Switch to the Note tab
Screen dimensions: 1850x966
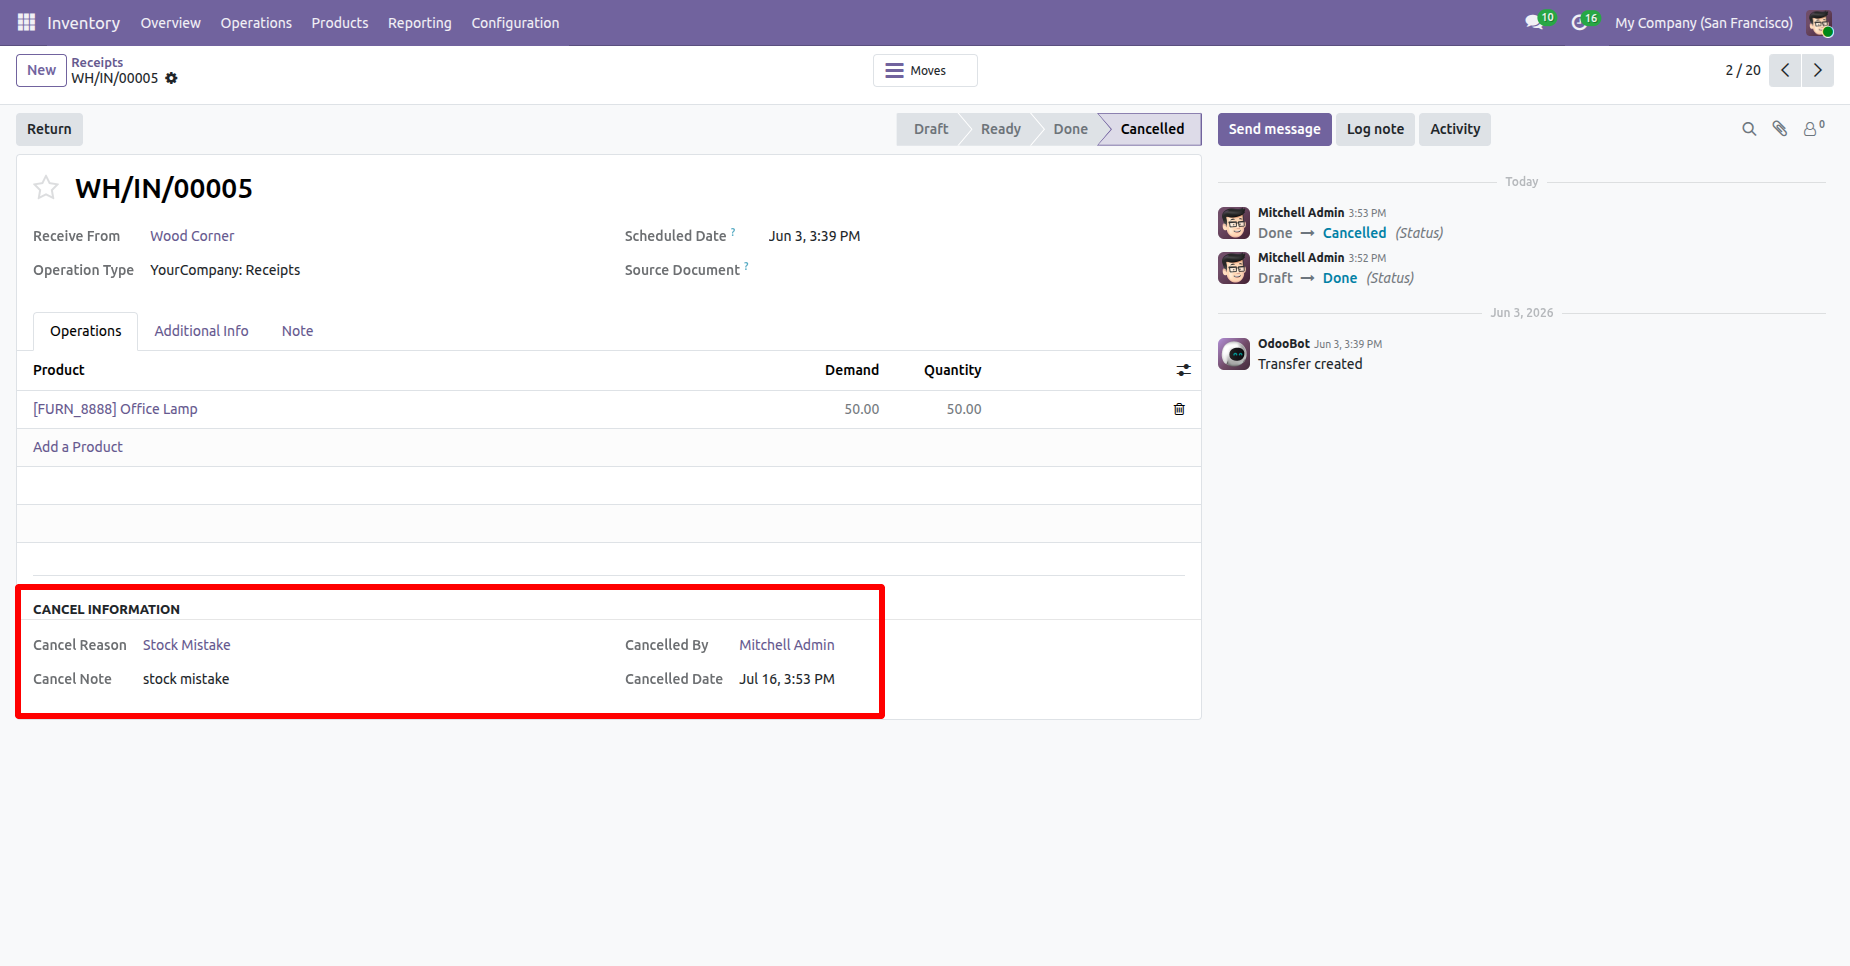pyautogui.click(x=297, y=331)
